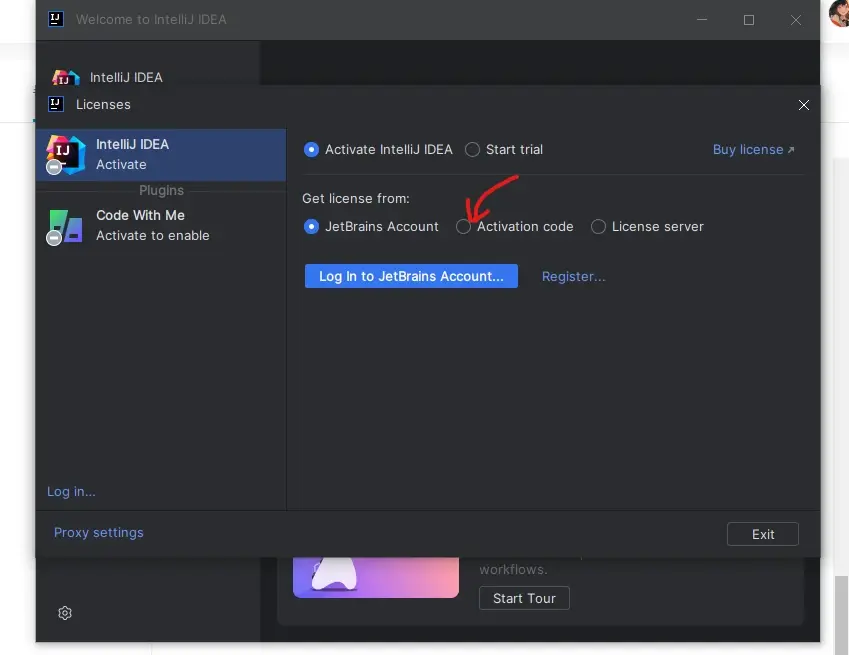Click the Code With Me plugin icon
The height and width of the screenshot is (655, 849).
click(x=66, y=226)
